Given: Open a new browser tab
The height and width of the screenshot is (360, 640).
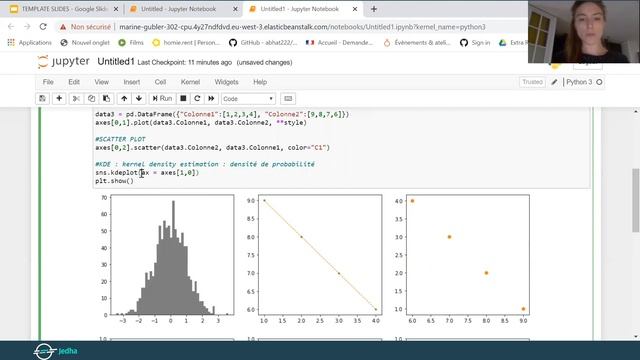Looking at the screenshot, I should pyautogui.click(x=374, y=9).
